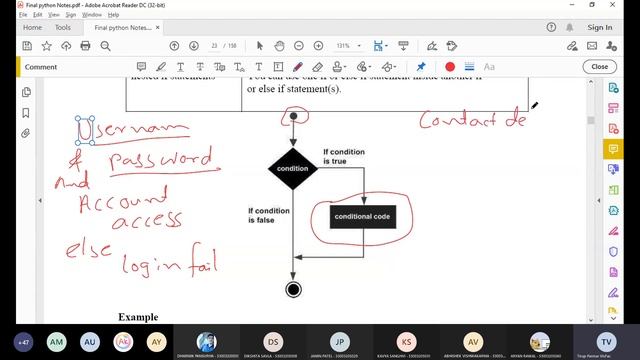The height and width of the screenshot is (360, 640).
Task: Open the View menu
Action: coord(53,15)
